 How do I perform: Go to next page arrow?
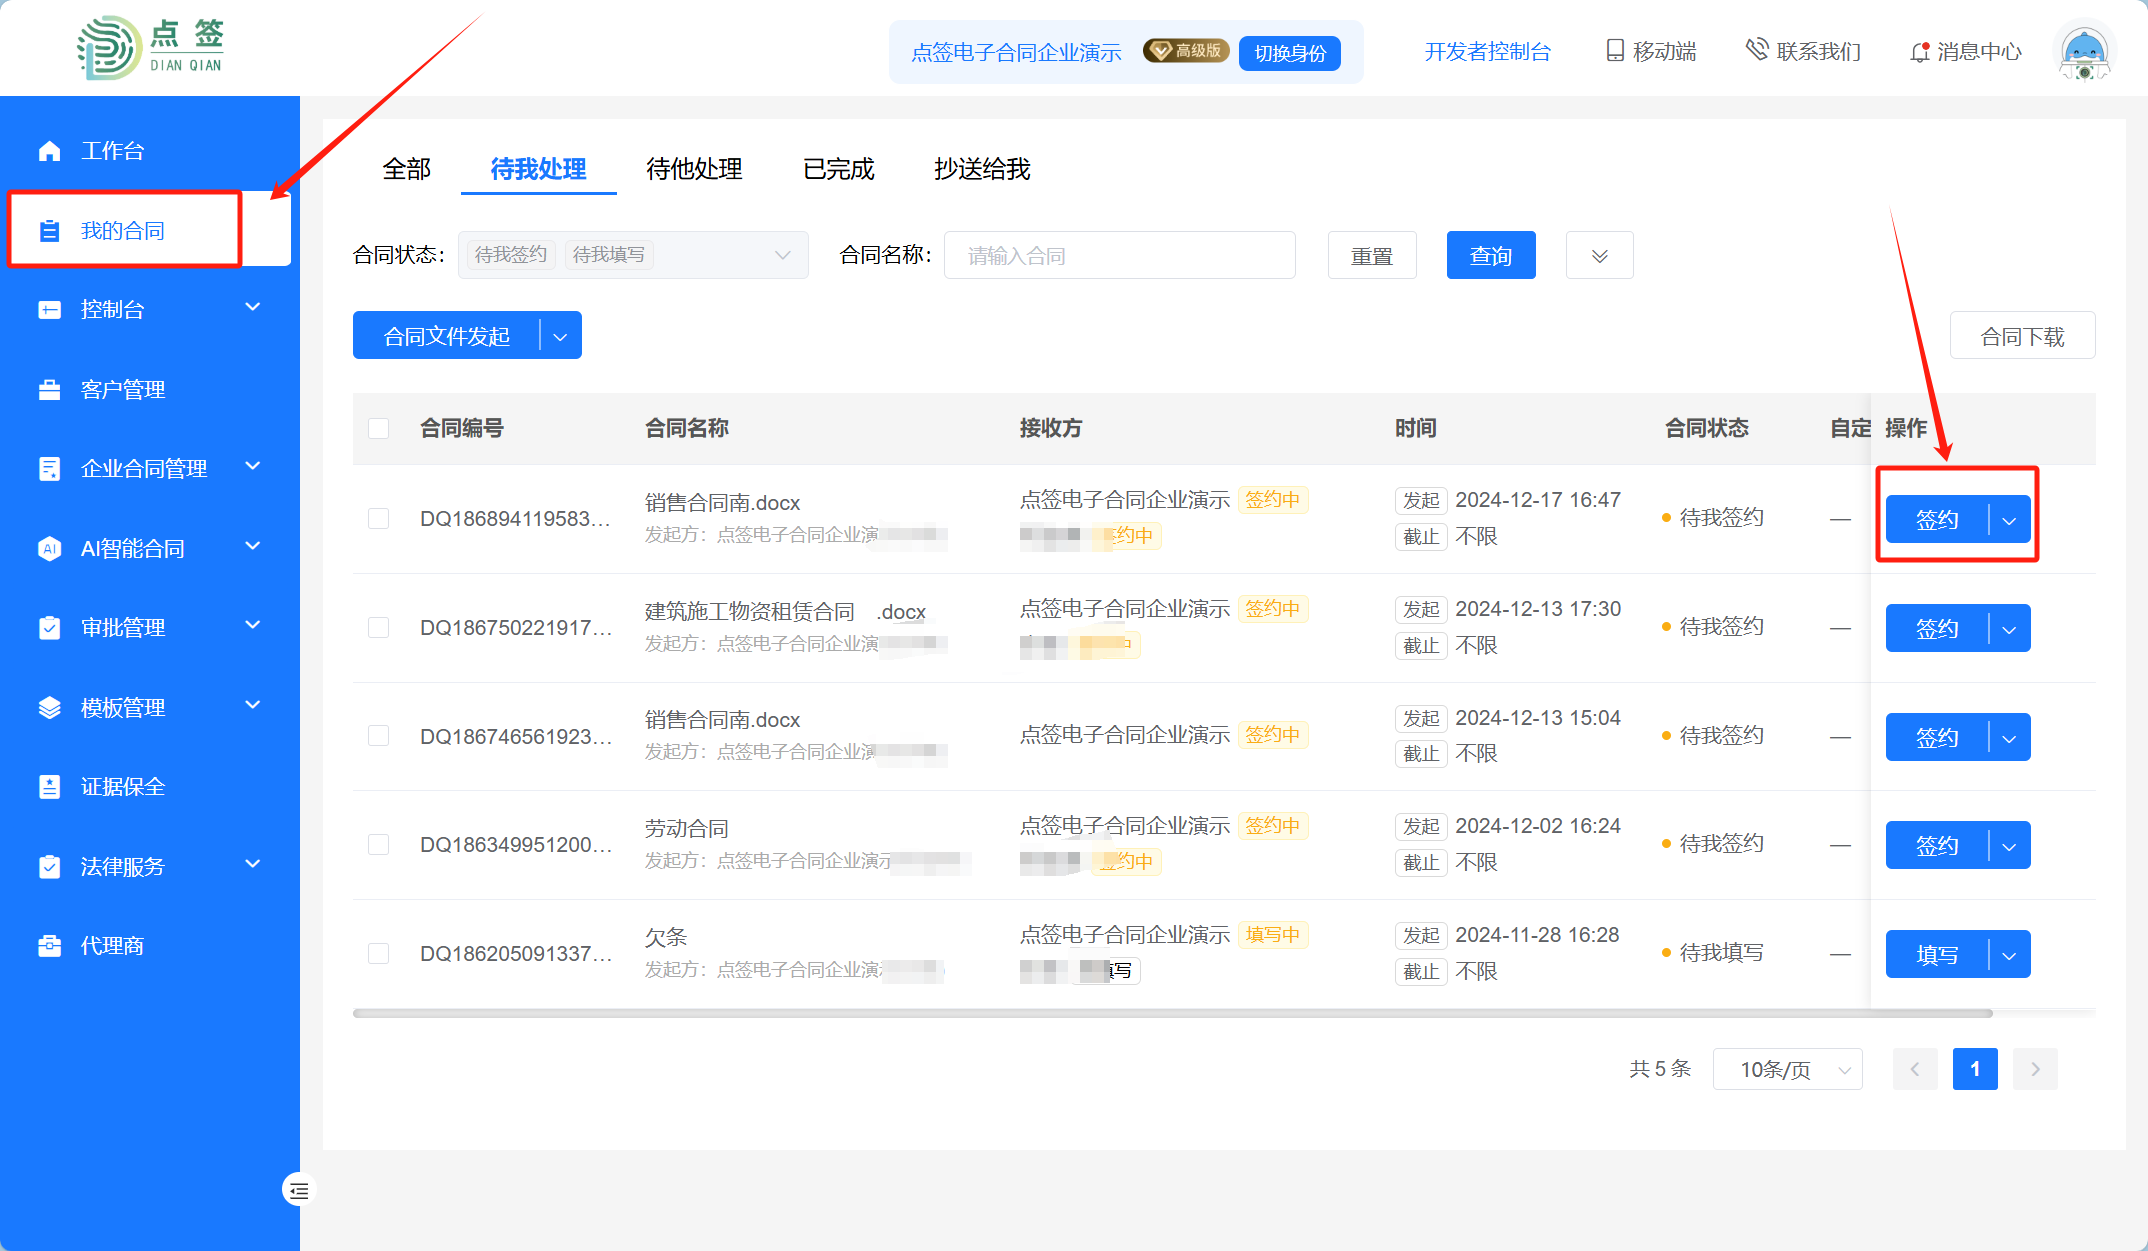tap(2035, 1069)
